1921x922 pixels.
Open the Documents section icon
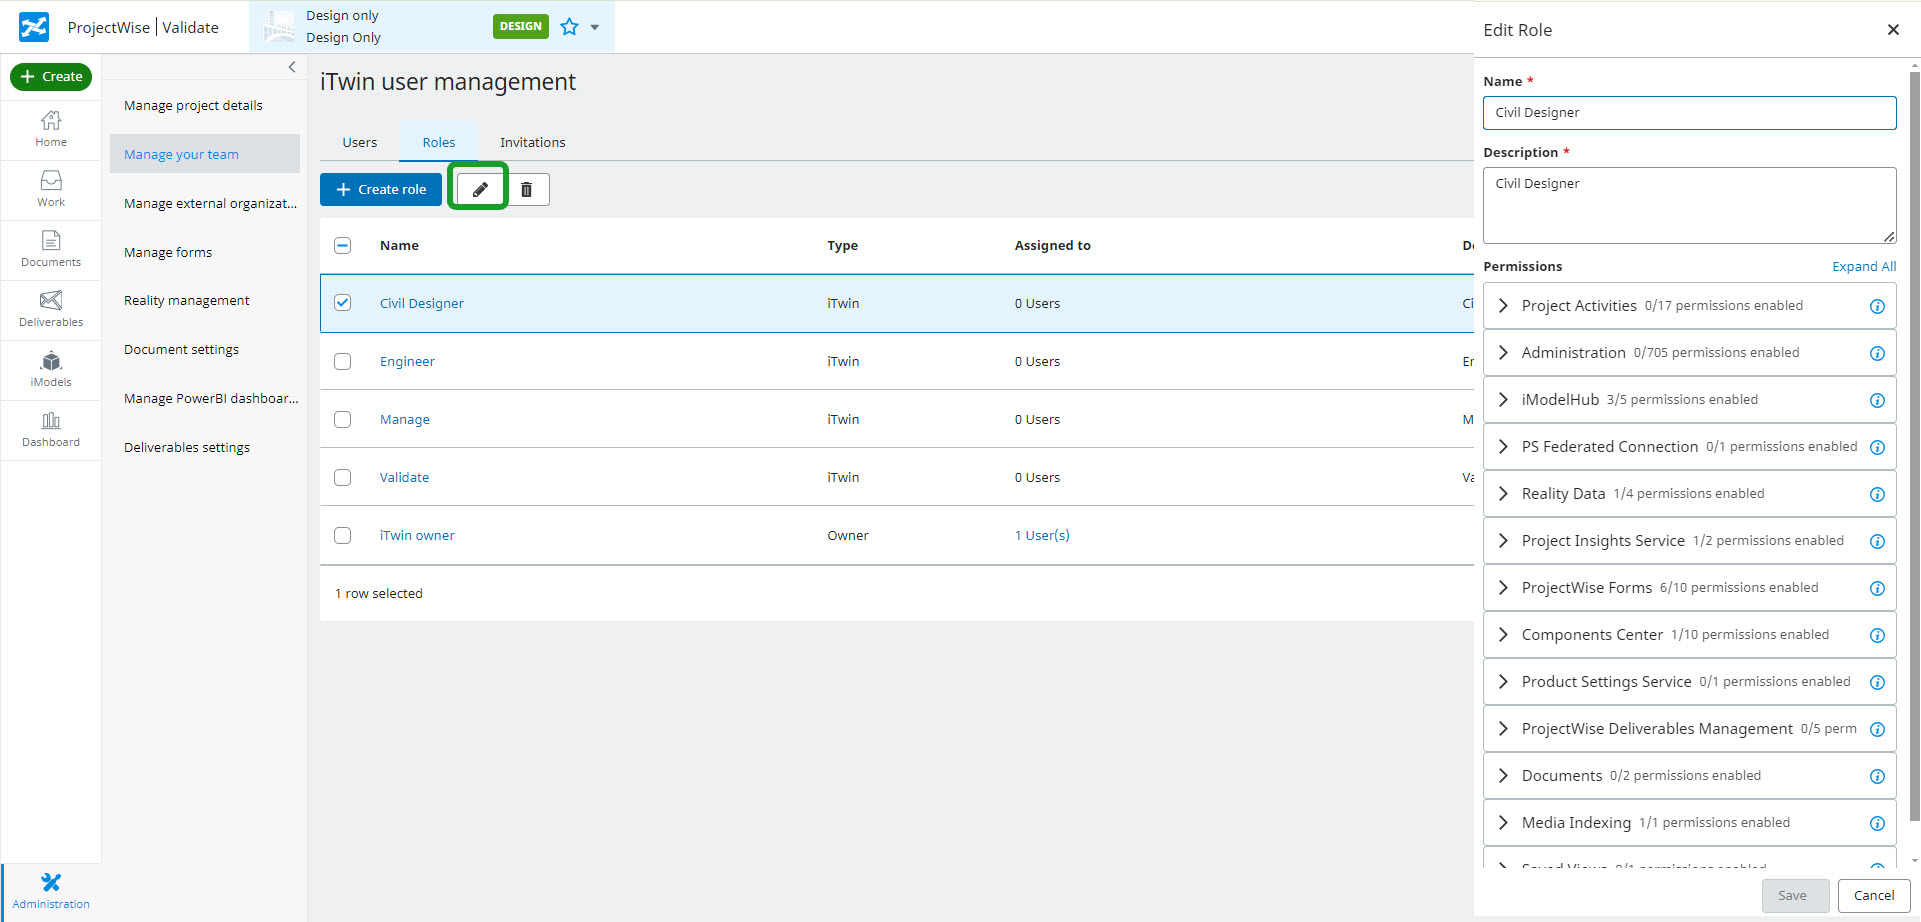[x=51, y=247]
